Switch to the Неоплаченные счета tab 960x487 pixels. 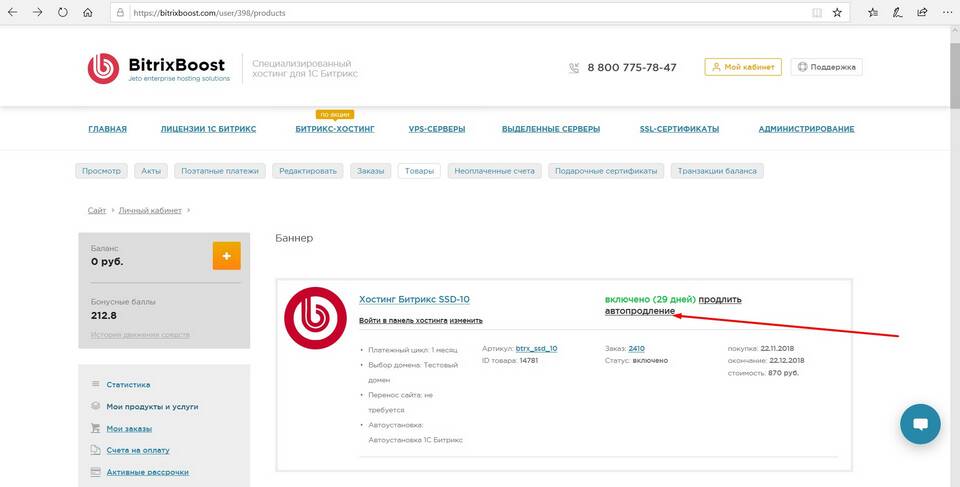click(494, 171)
